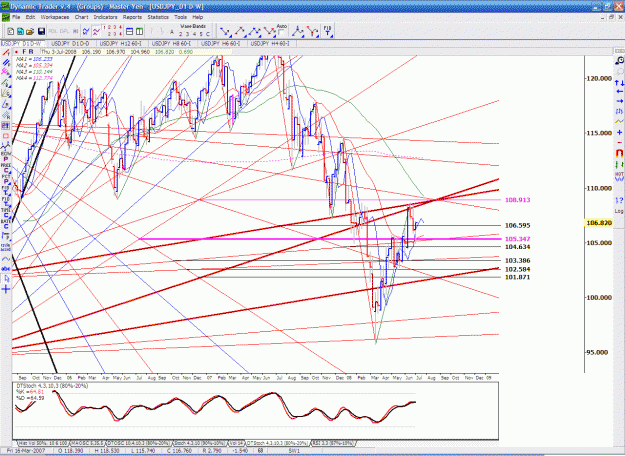Switch to USDJPY H8 60-I tab
Screen dimensions: 625x456
[x=173, y=43]
